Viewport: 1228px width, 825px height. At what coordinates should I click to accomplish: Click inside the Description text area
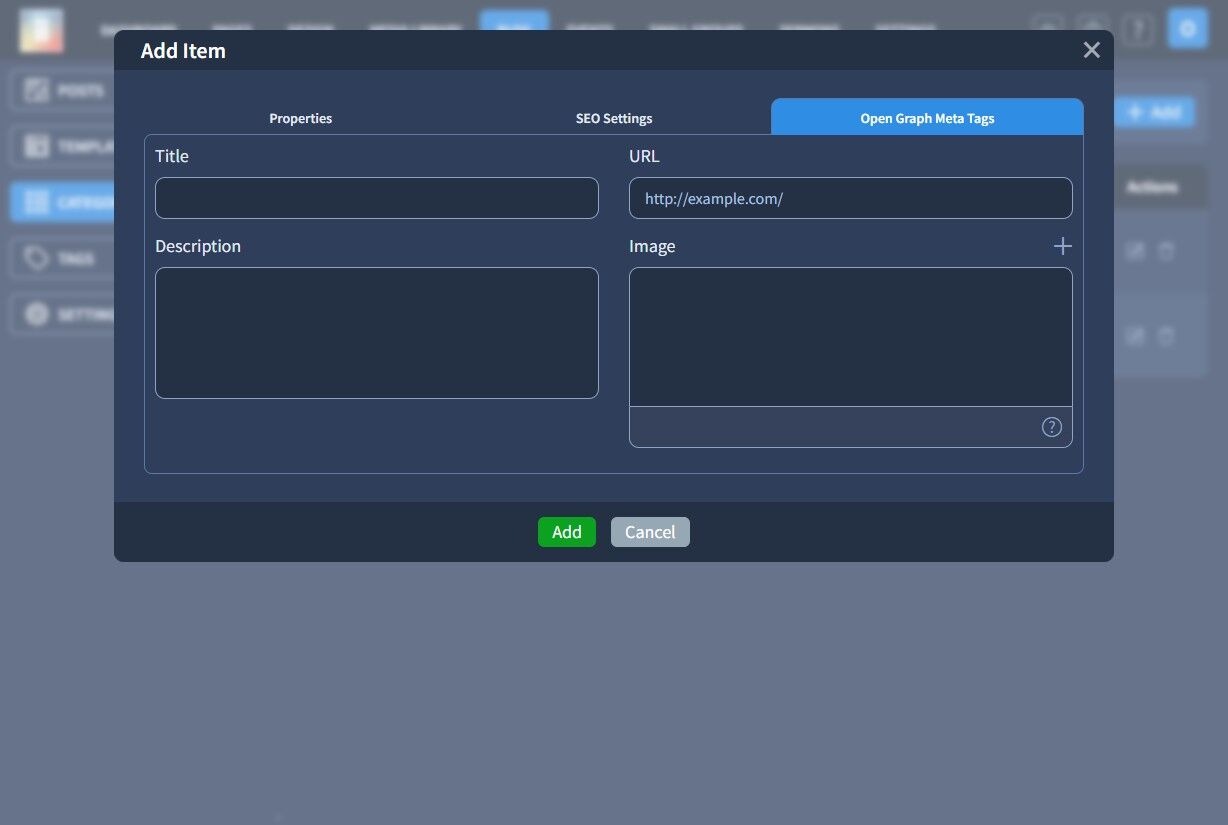(377, 333)
